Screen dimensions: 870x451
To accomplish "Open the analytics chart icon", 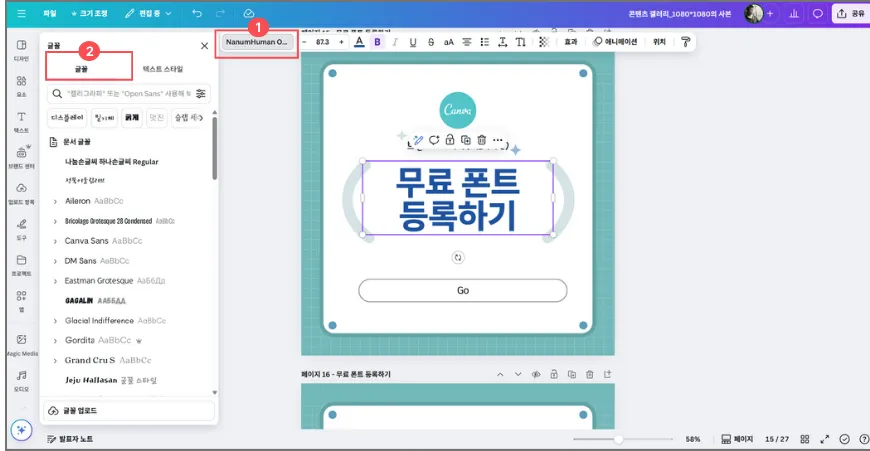I will [x=794, y=14].
